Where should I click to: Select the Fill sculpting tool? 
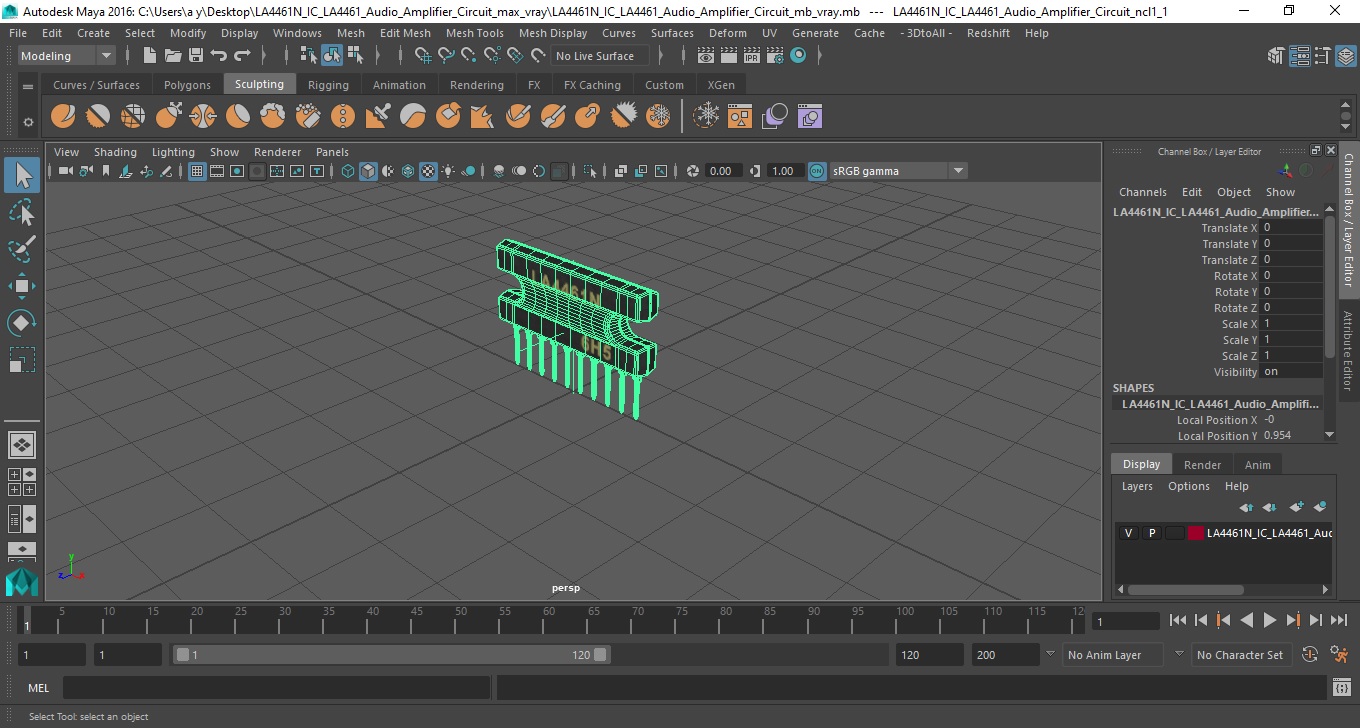coord(483,116)
